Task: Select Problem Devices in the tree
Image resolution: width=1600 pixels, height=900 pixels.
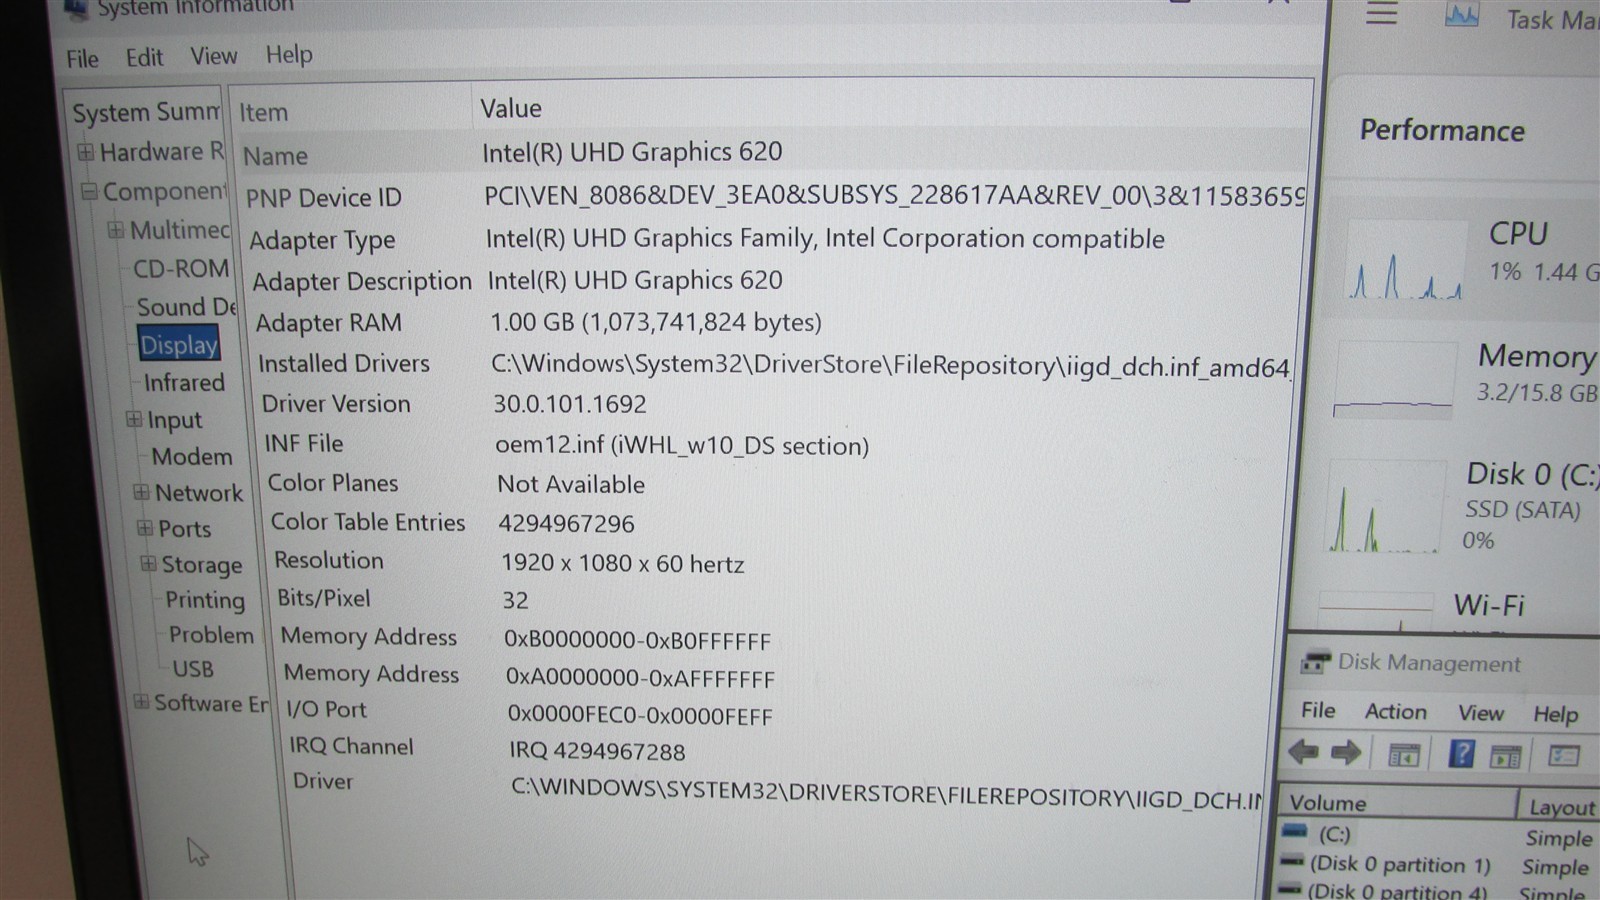Action: click(211, 635)
